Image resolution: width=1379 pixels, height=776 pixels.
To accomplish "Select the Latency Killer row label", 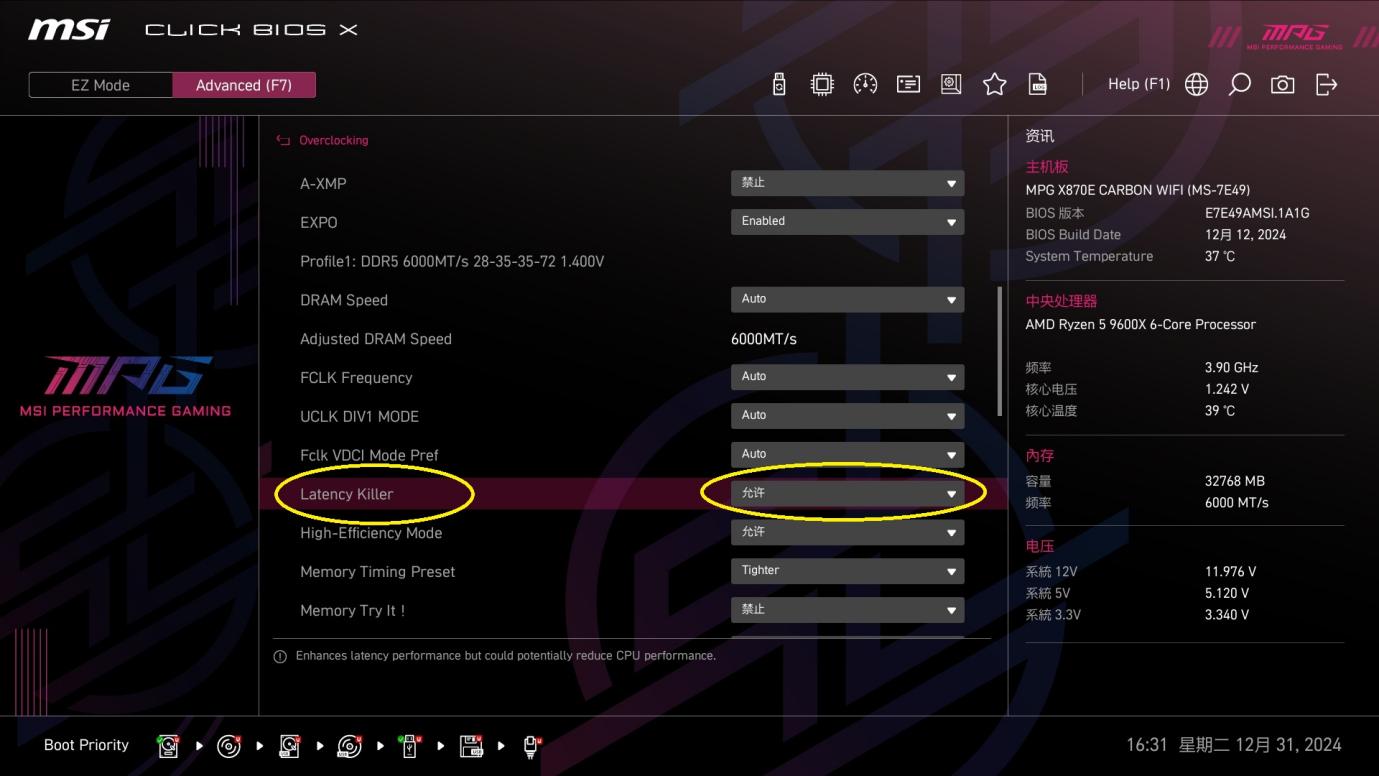I will (347, 494).
